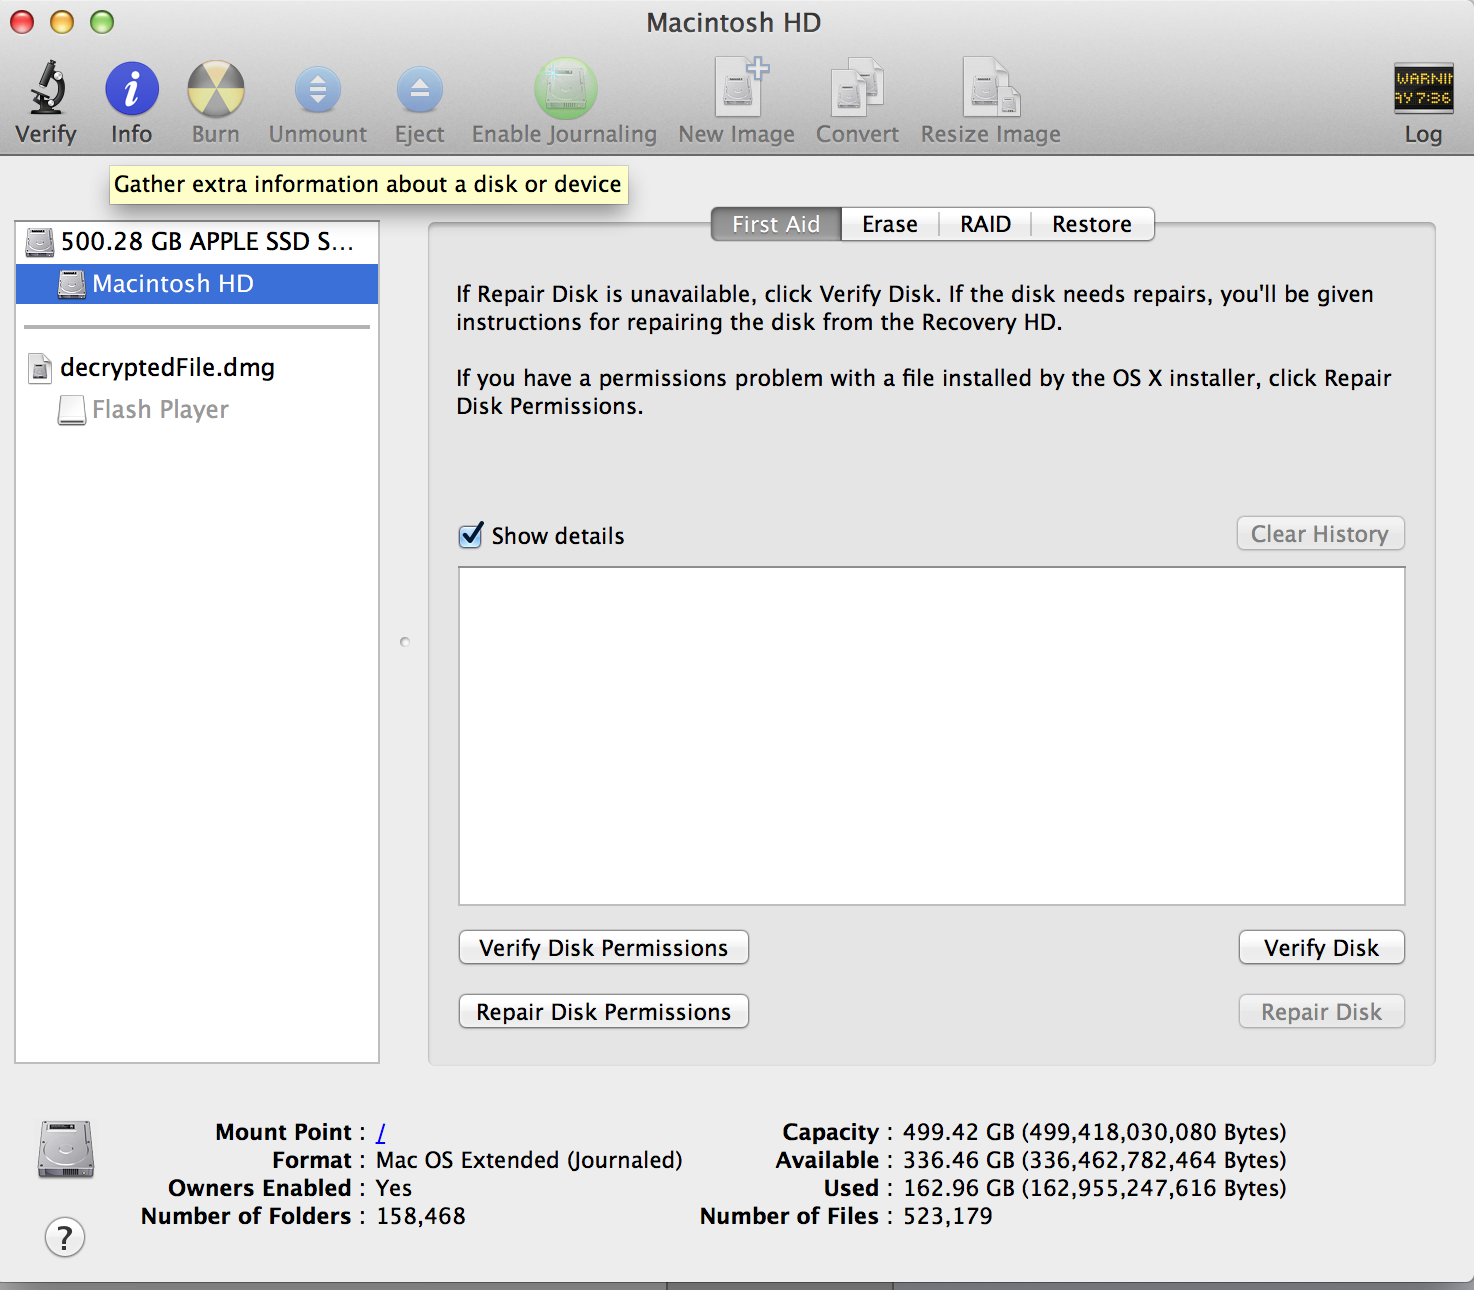Click the Verify microscope icon
This screenshot has height=1290, width=1474.
click(x=47, y=88)
